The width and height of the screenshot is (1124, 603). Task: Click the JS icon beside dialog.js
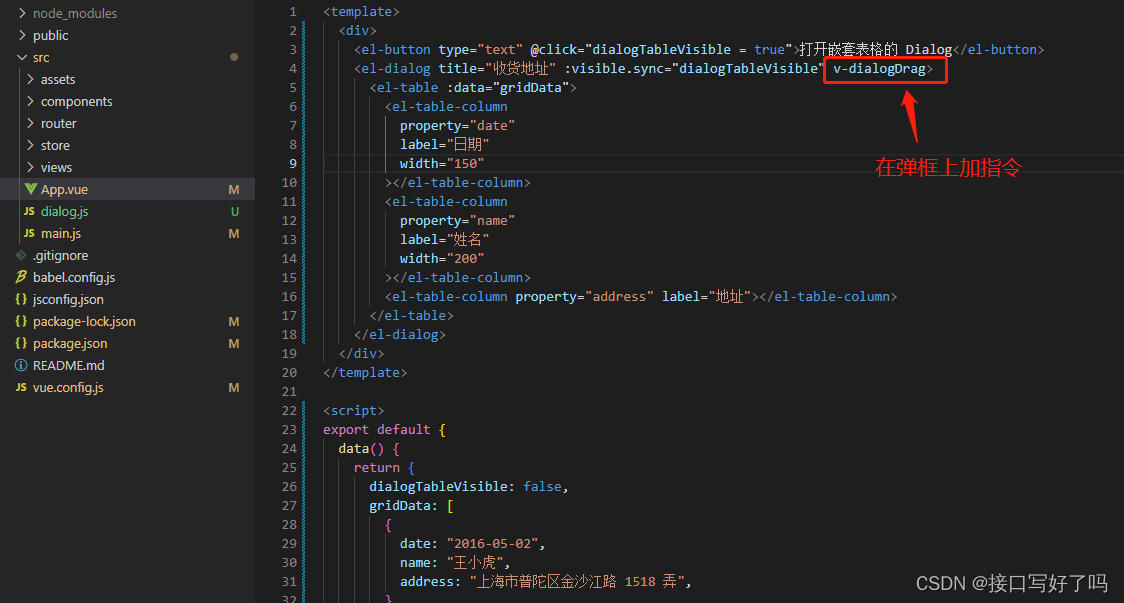[29, 212]
